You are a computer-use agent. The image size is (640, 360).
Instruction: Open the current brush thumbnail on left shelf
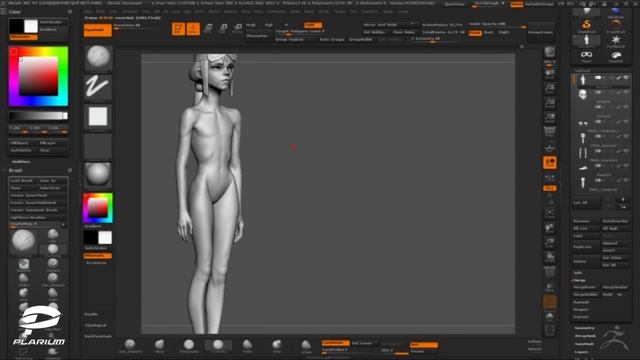pyautogui.click(x=98, y=58)
